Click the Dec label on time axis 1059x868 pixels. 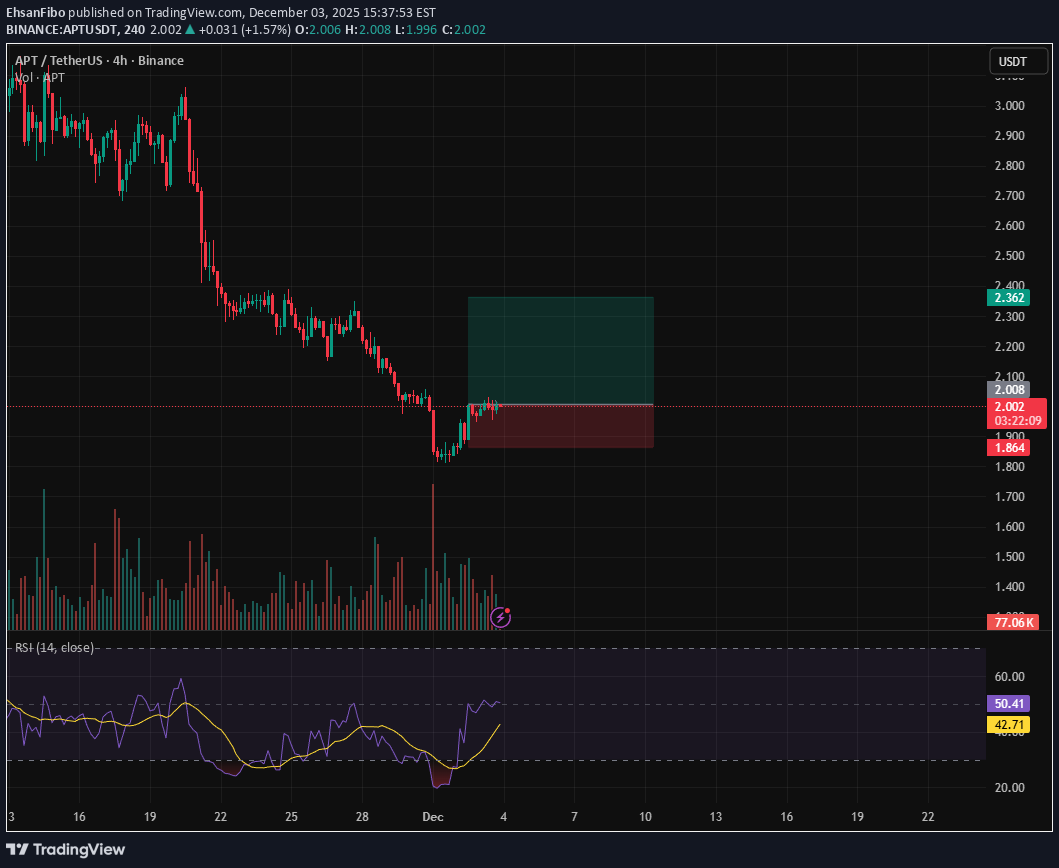pyautogui.click(x=432, y=816)
